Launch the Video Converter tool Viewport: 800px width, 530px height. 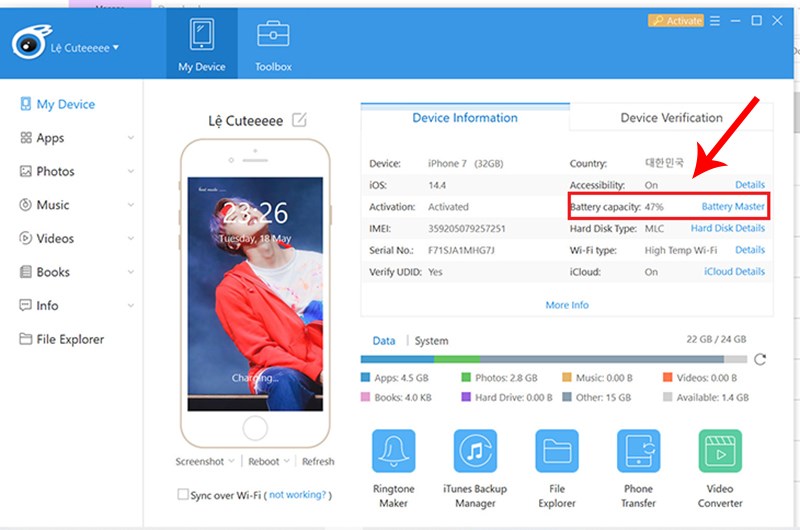click(x=720, y=451)
